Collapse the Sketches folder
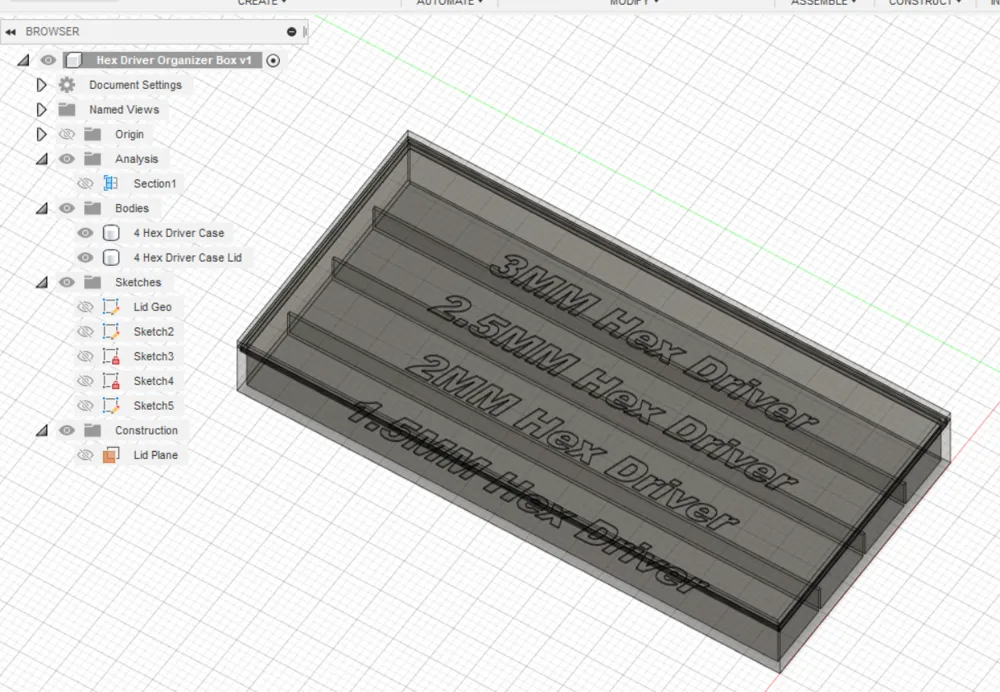Screen dimensions: 1000x692 point(41,283)
